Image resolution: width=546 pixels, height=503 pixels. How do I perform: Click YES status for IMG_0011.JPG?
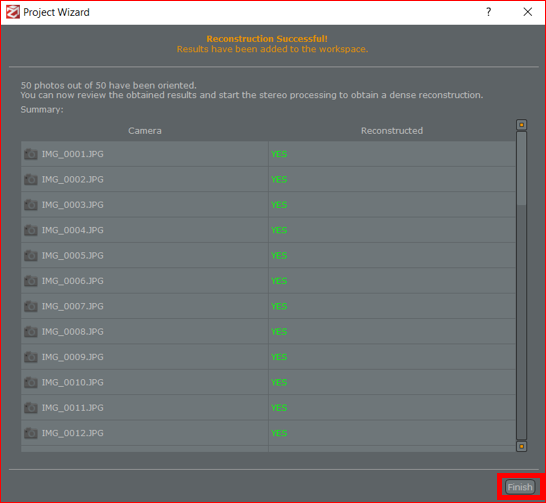pos(279,408)
